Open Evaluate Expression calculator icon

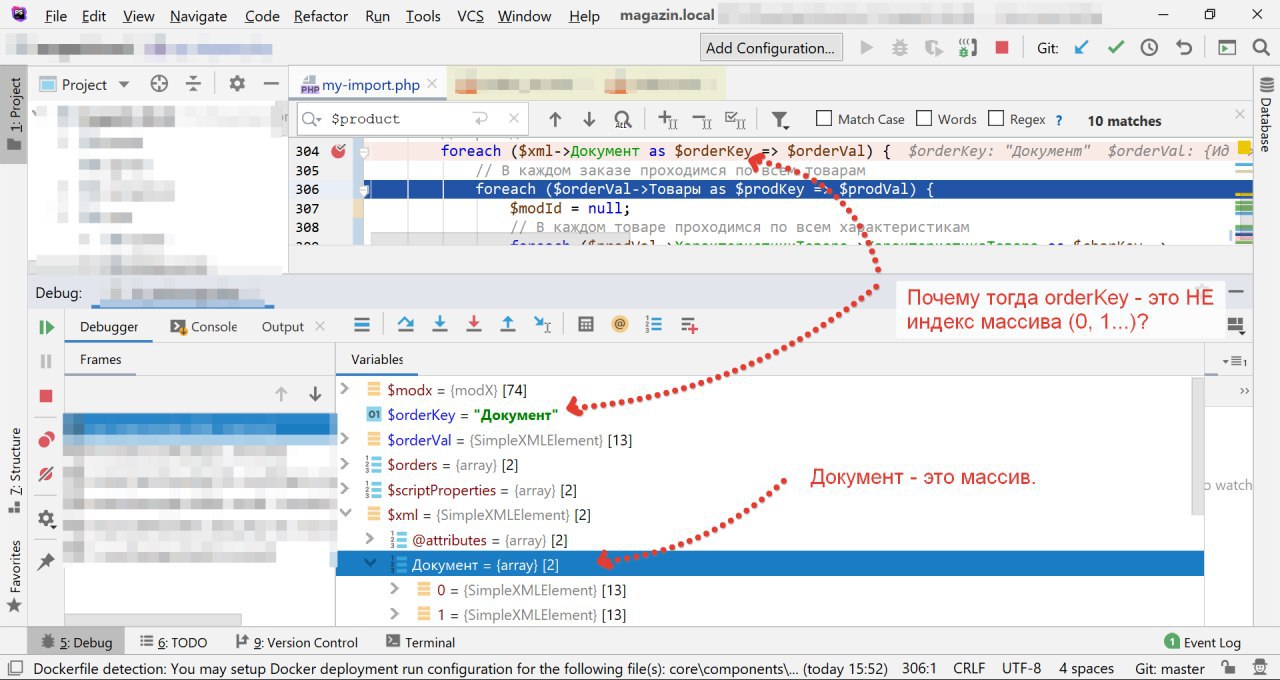[586, 324]
